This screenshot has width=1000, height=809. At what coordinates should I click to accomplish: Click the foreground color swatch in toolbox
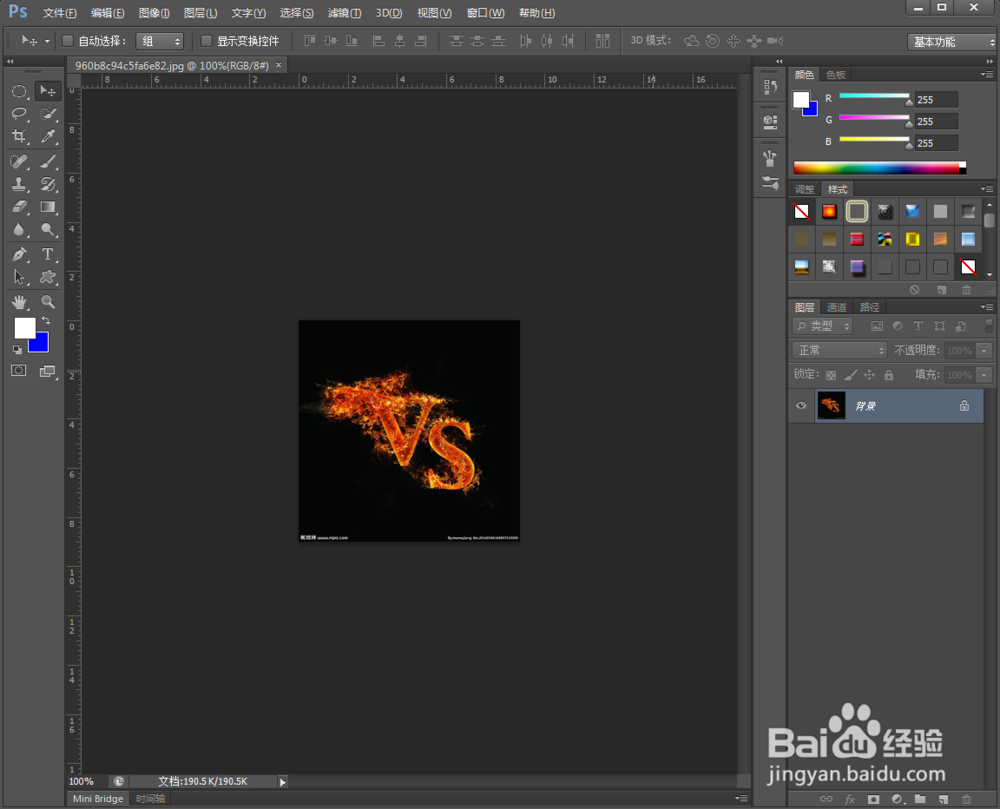click(x=24, y=328)
